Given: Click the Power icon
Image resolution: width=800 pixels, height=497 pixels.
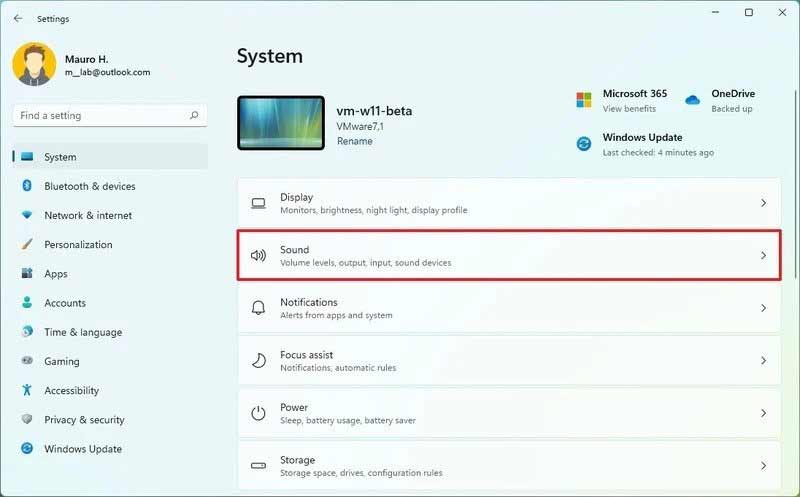Looking at the screenshot, I should 259,413.
